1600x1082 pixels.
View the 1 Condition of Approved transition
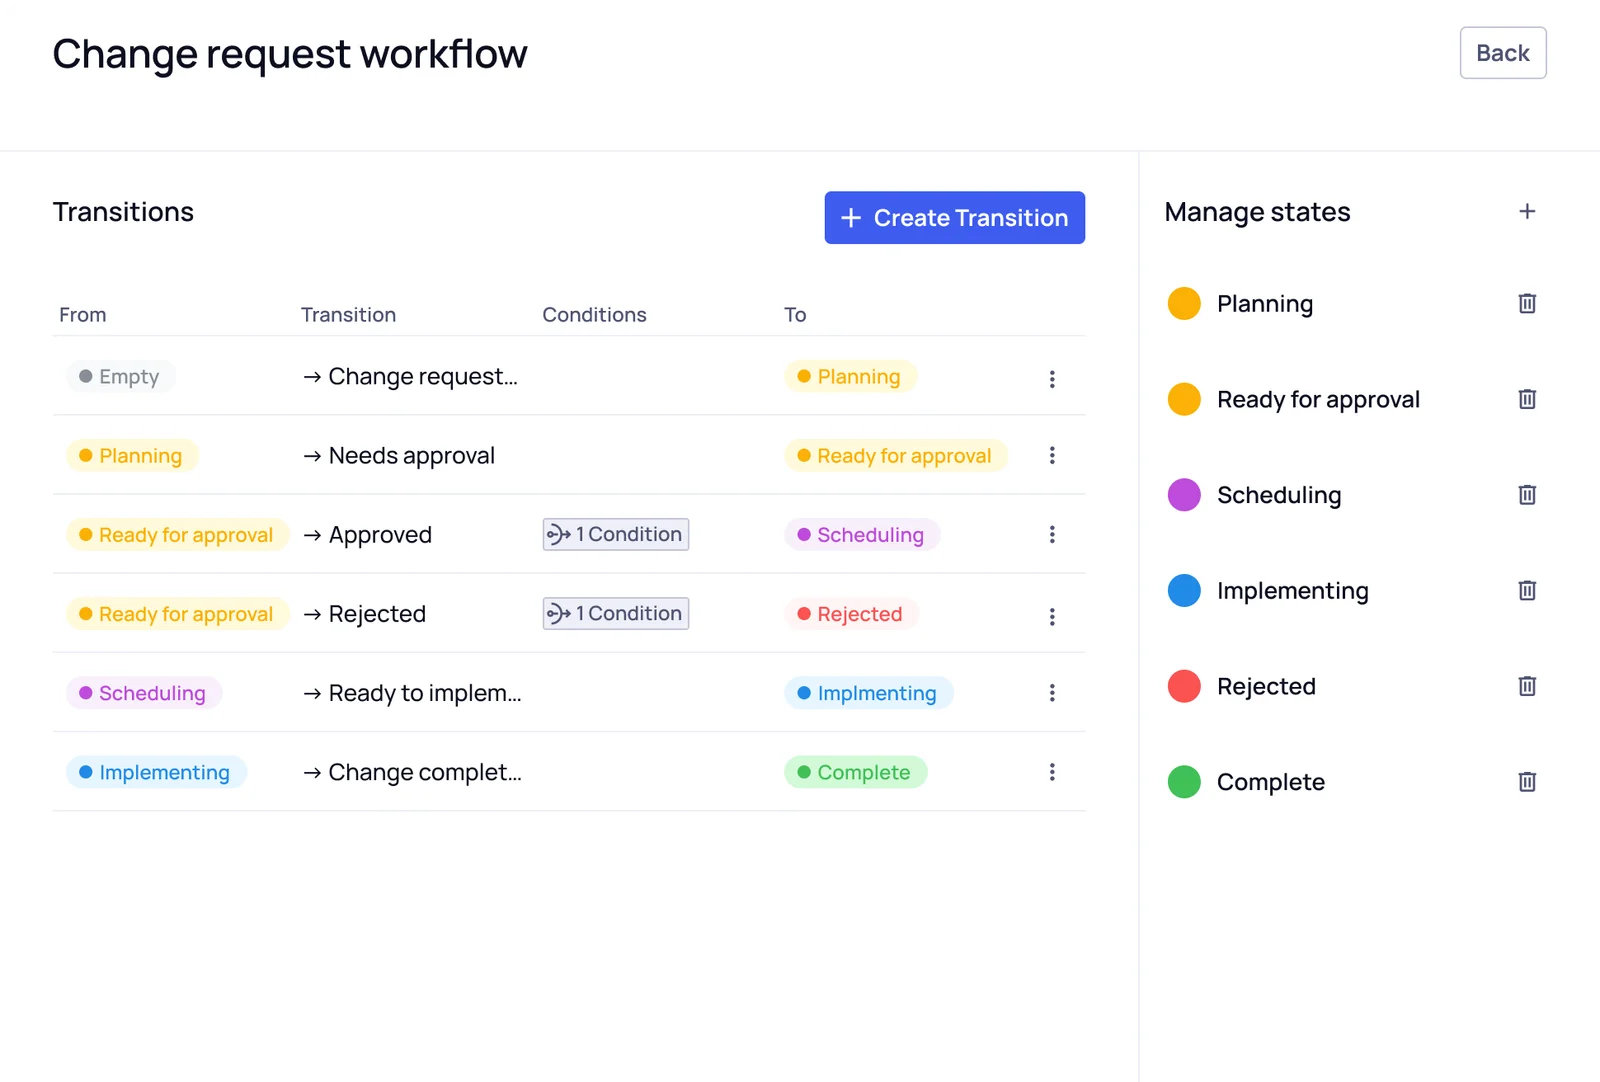coord(615,534)
